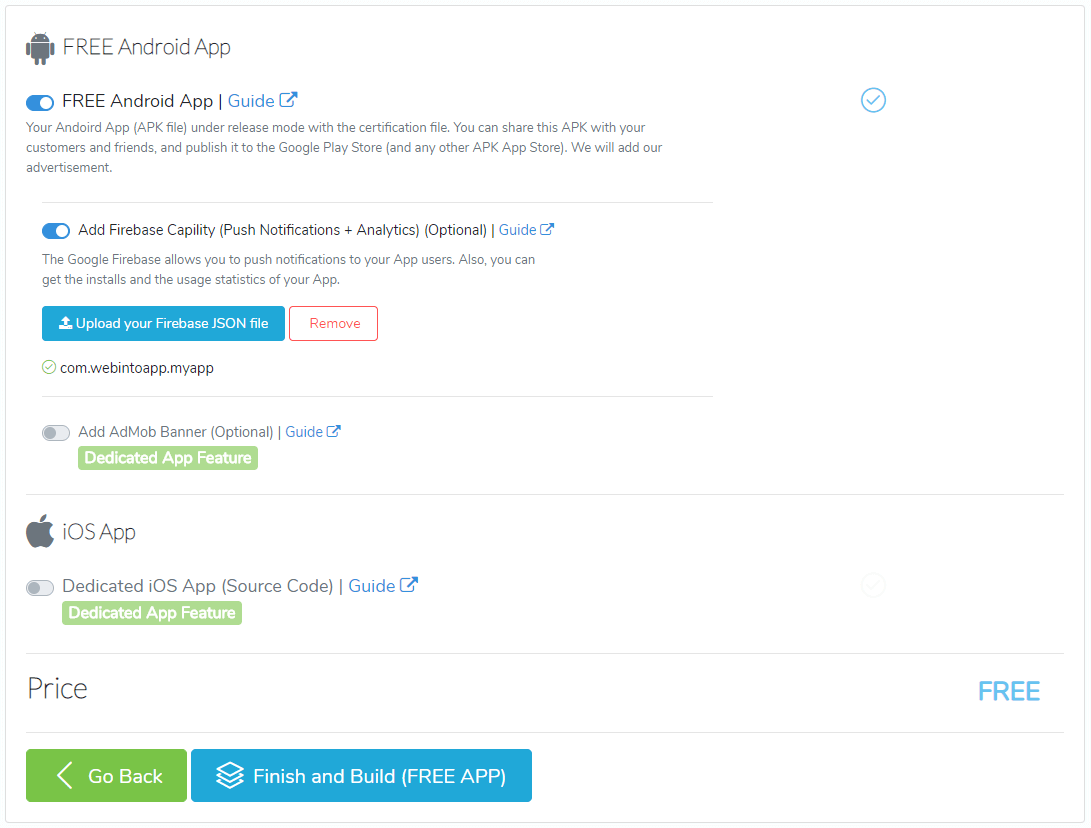The image size is (1091, 828).
Task: Open the FREE Android App Guide link
Action: (251, 101)
